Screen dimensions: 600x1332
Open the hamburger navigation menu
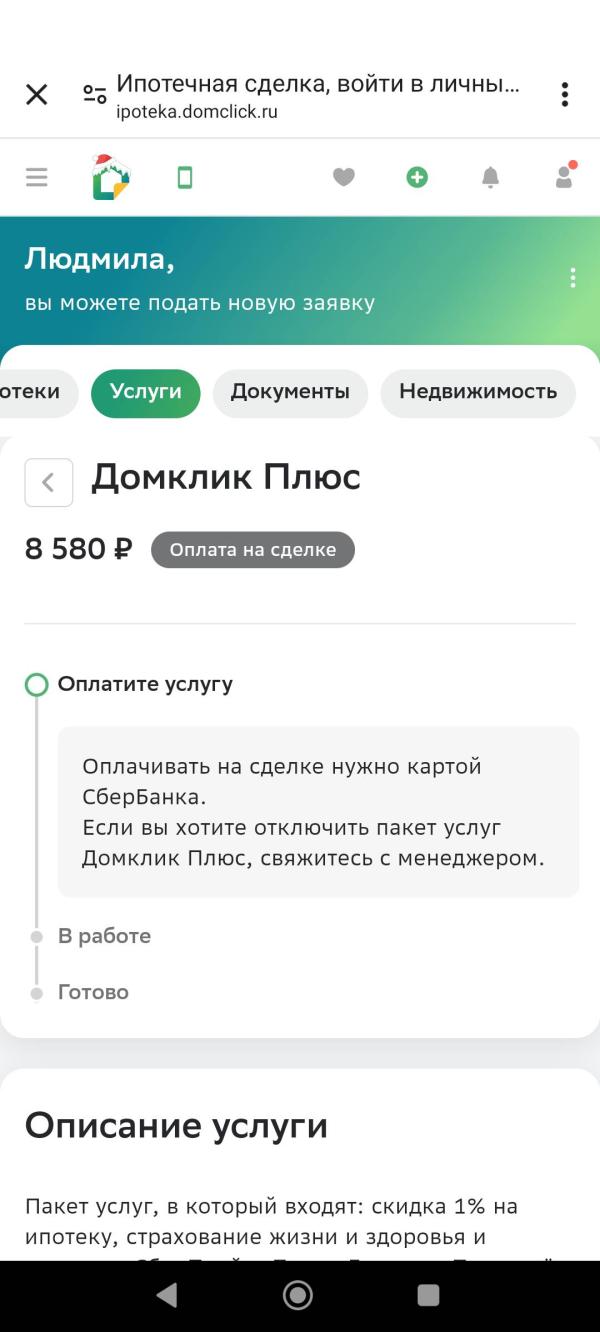pos(36,176)
